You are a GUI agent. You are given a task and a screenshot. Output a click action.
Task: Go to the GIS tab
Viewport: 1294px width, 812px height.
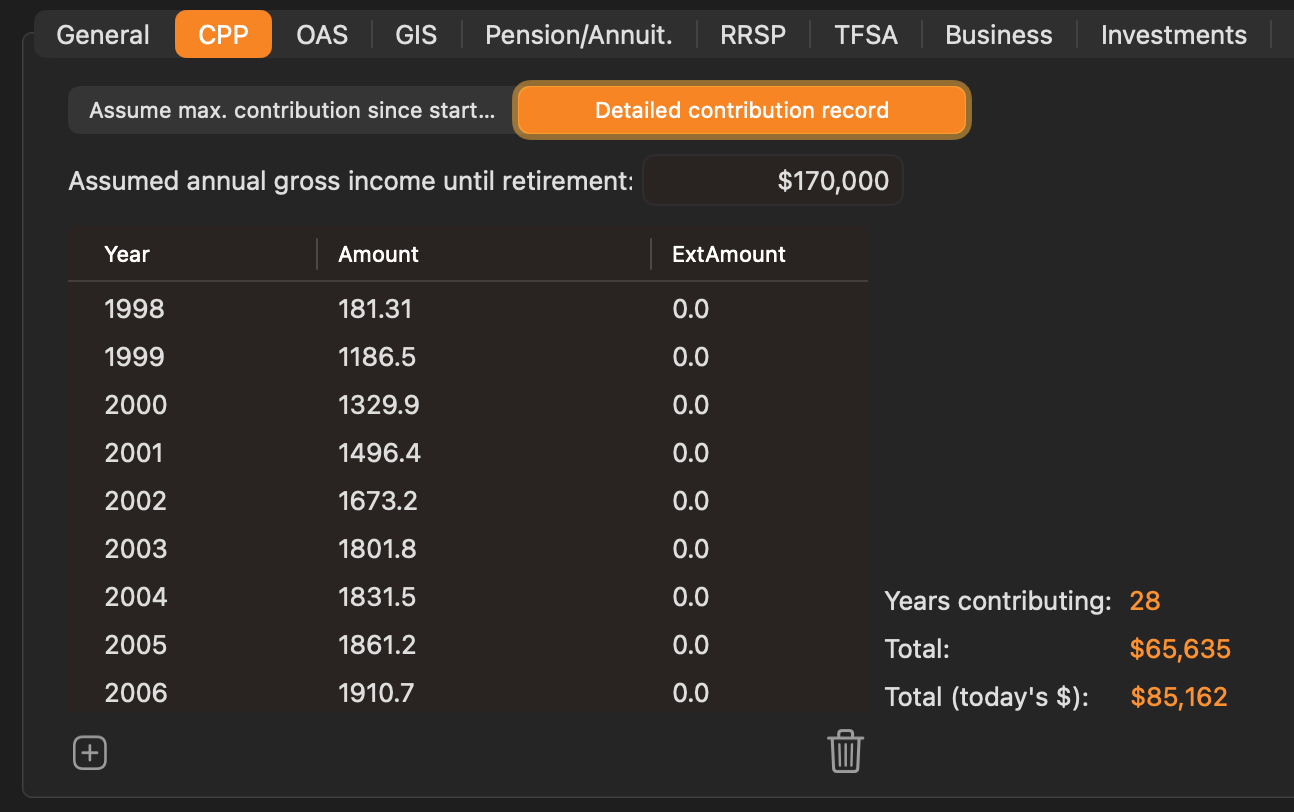[416, 35]
